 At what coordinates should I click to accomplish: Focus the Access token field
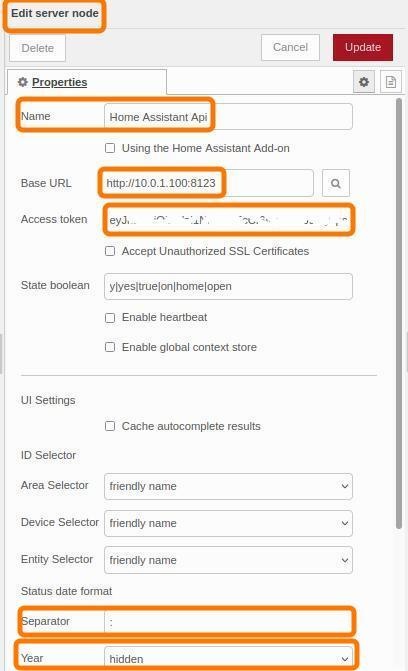pos(228,220)
